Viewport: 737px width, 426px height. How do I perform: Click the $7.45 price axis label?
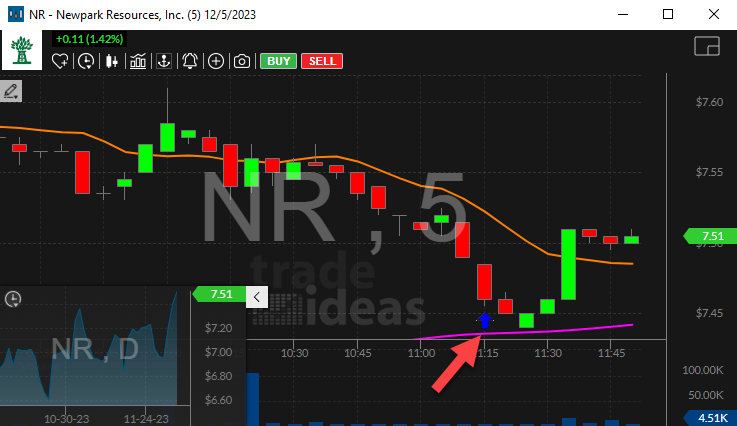pos(709,313)
